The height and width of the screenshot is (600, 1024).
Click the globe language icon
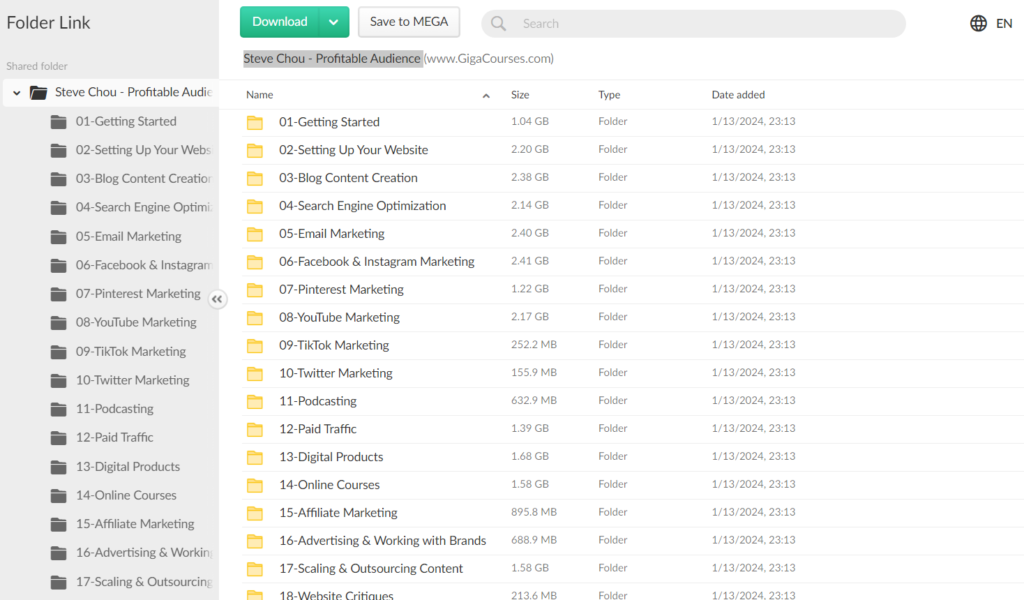tap(978, 23)
